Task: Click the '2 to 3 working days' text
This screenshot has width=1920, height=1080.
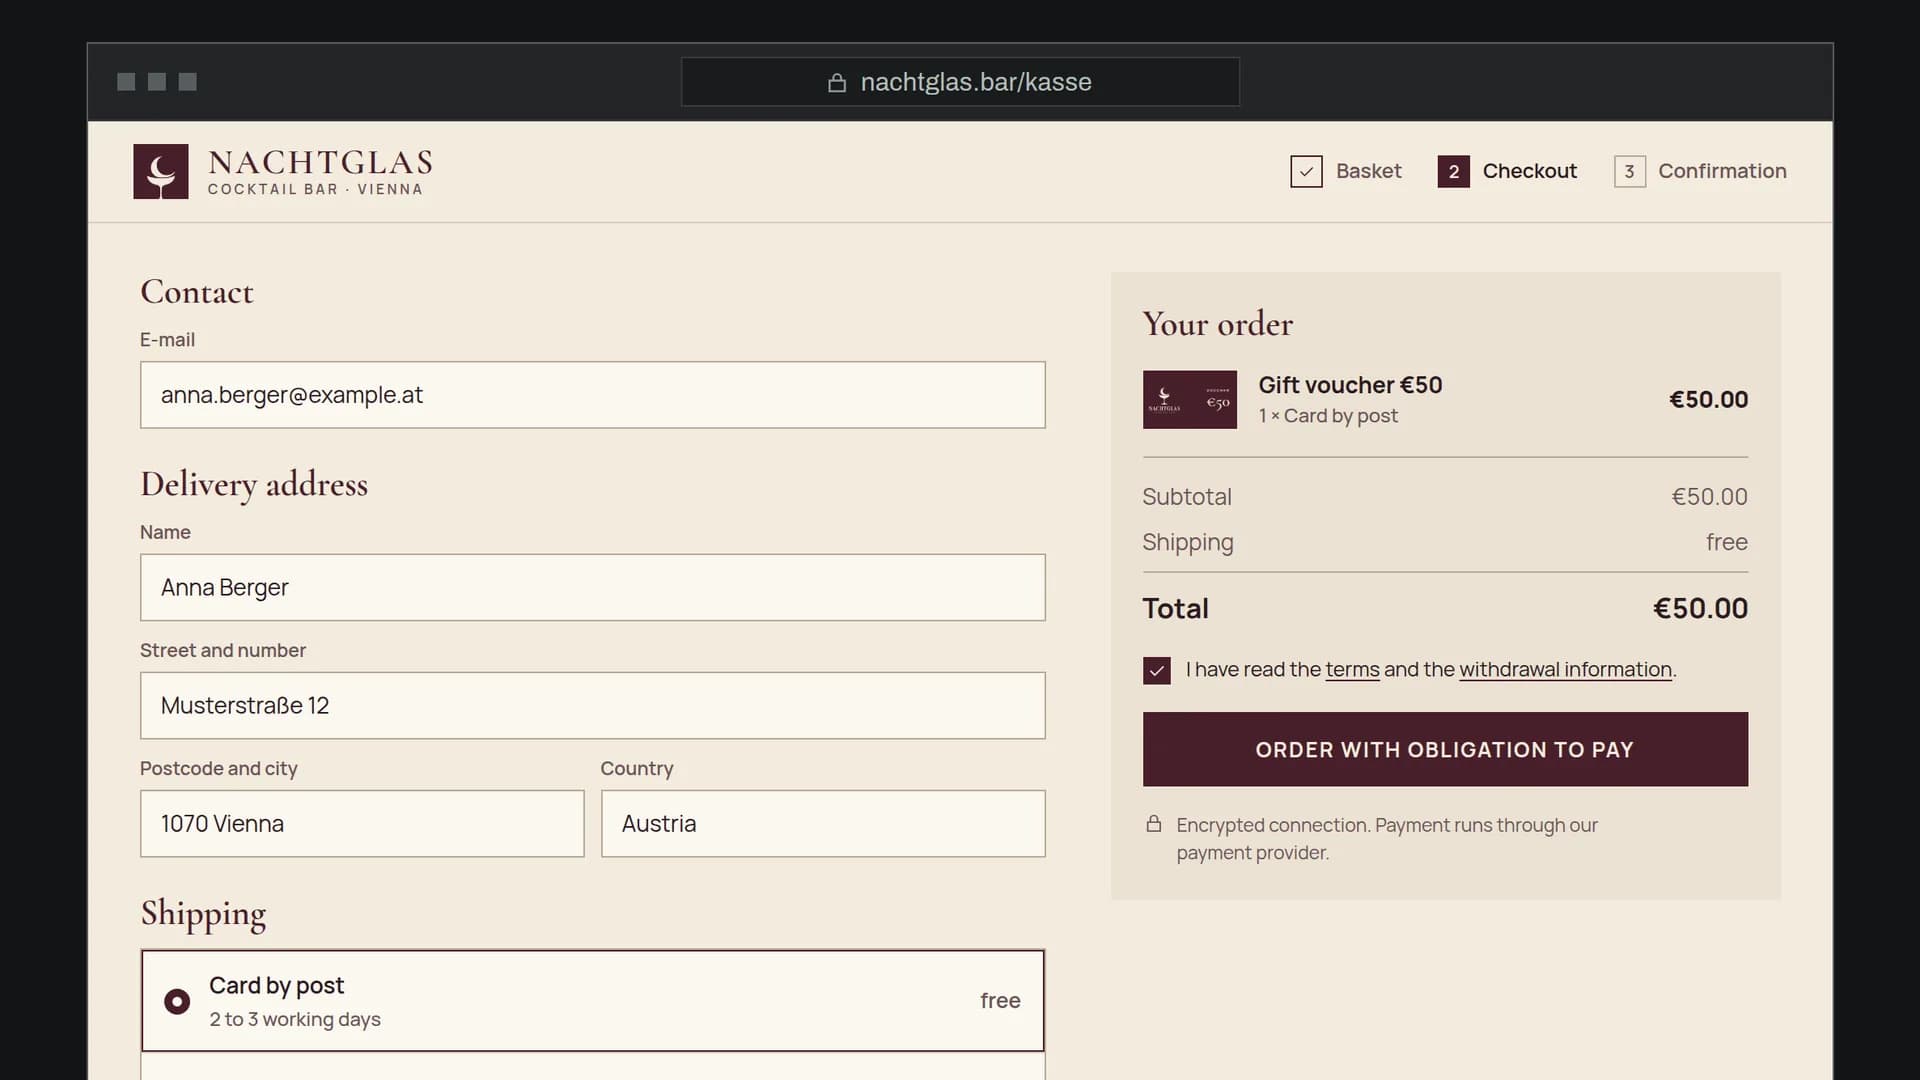Action: pos(295,1019)
